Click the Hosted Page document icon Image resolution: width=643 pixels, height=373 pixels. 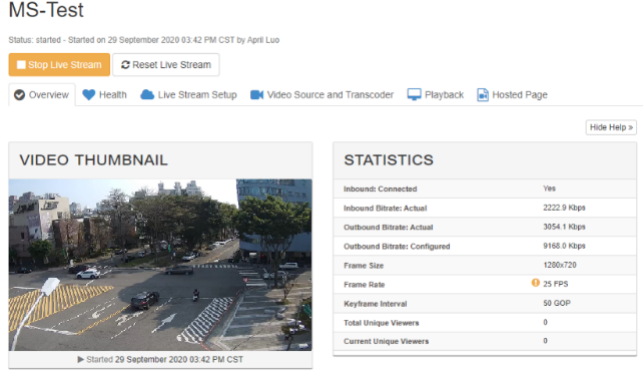tap(483, 95)
